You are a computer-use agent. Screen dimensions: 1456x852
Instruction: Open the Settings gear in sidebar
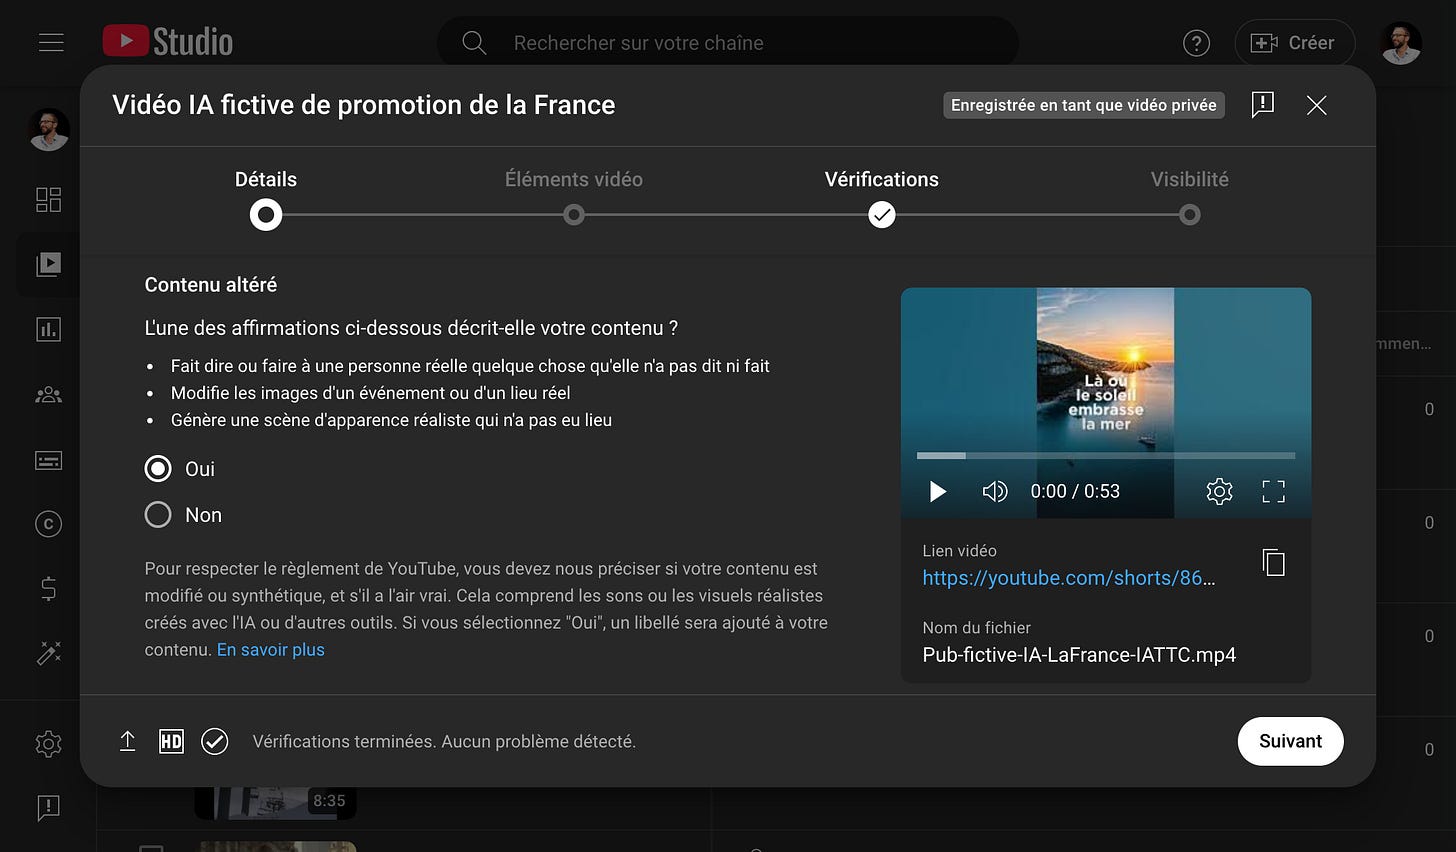point(49,743)
